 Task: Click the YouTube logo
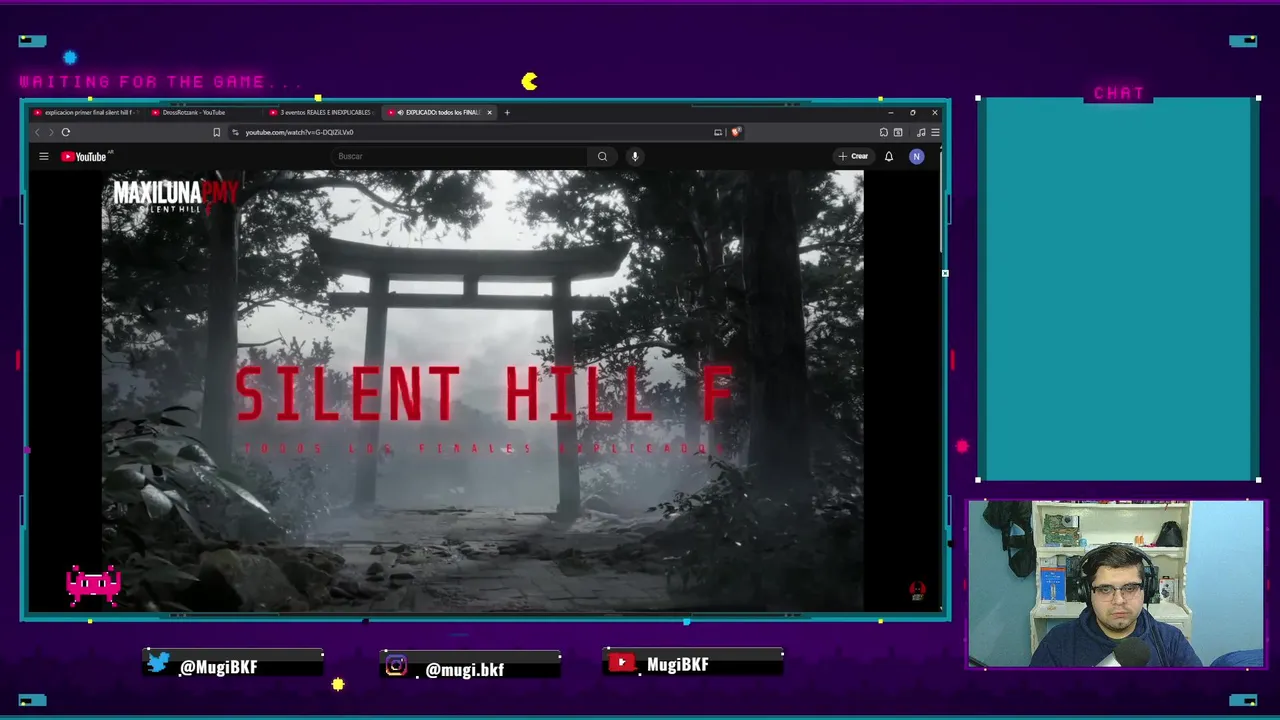(x=84, y=156)
